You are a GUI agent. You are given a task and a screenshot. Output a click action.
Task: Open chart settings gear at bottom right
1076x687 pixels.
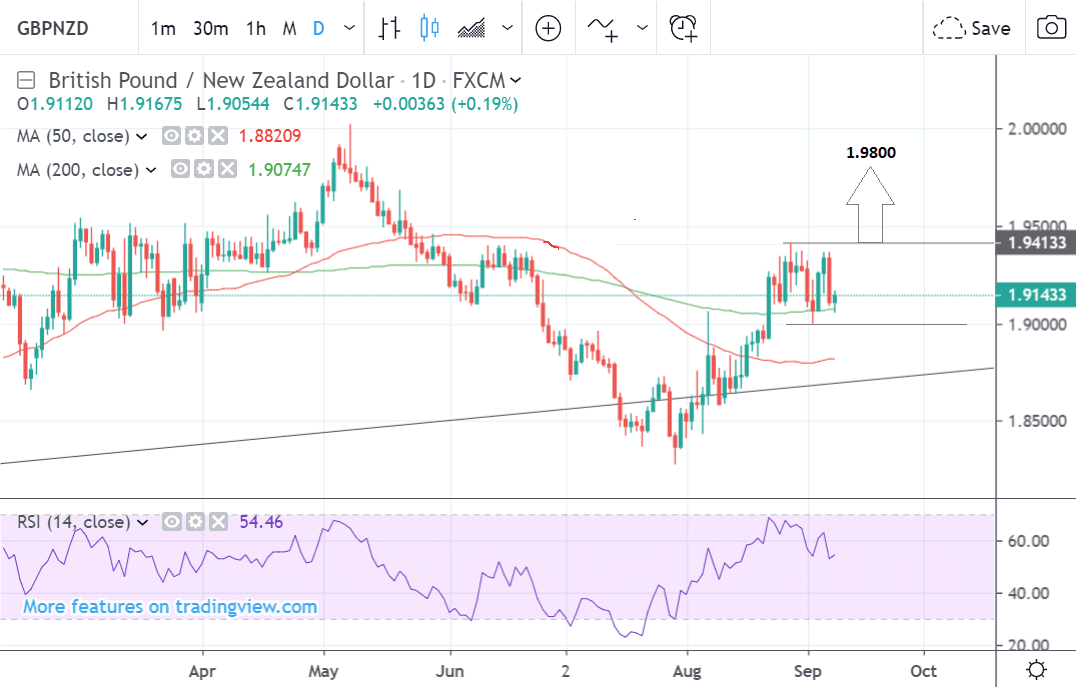click(1036, 668)
